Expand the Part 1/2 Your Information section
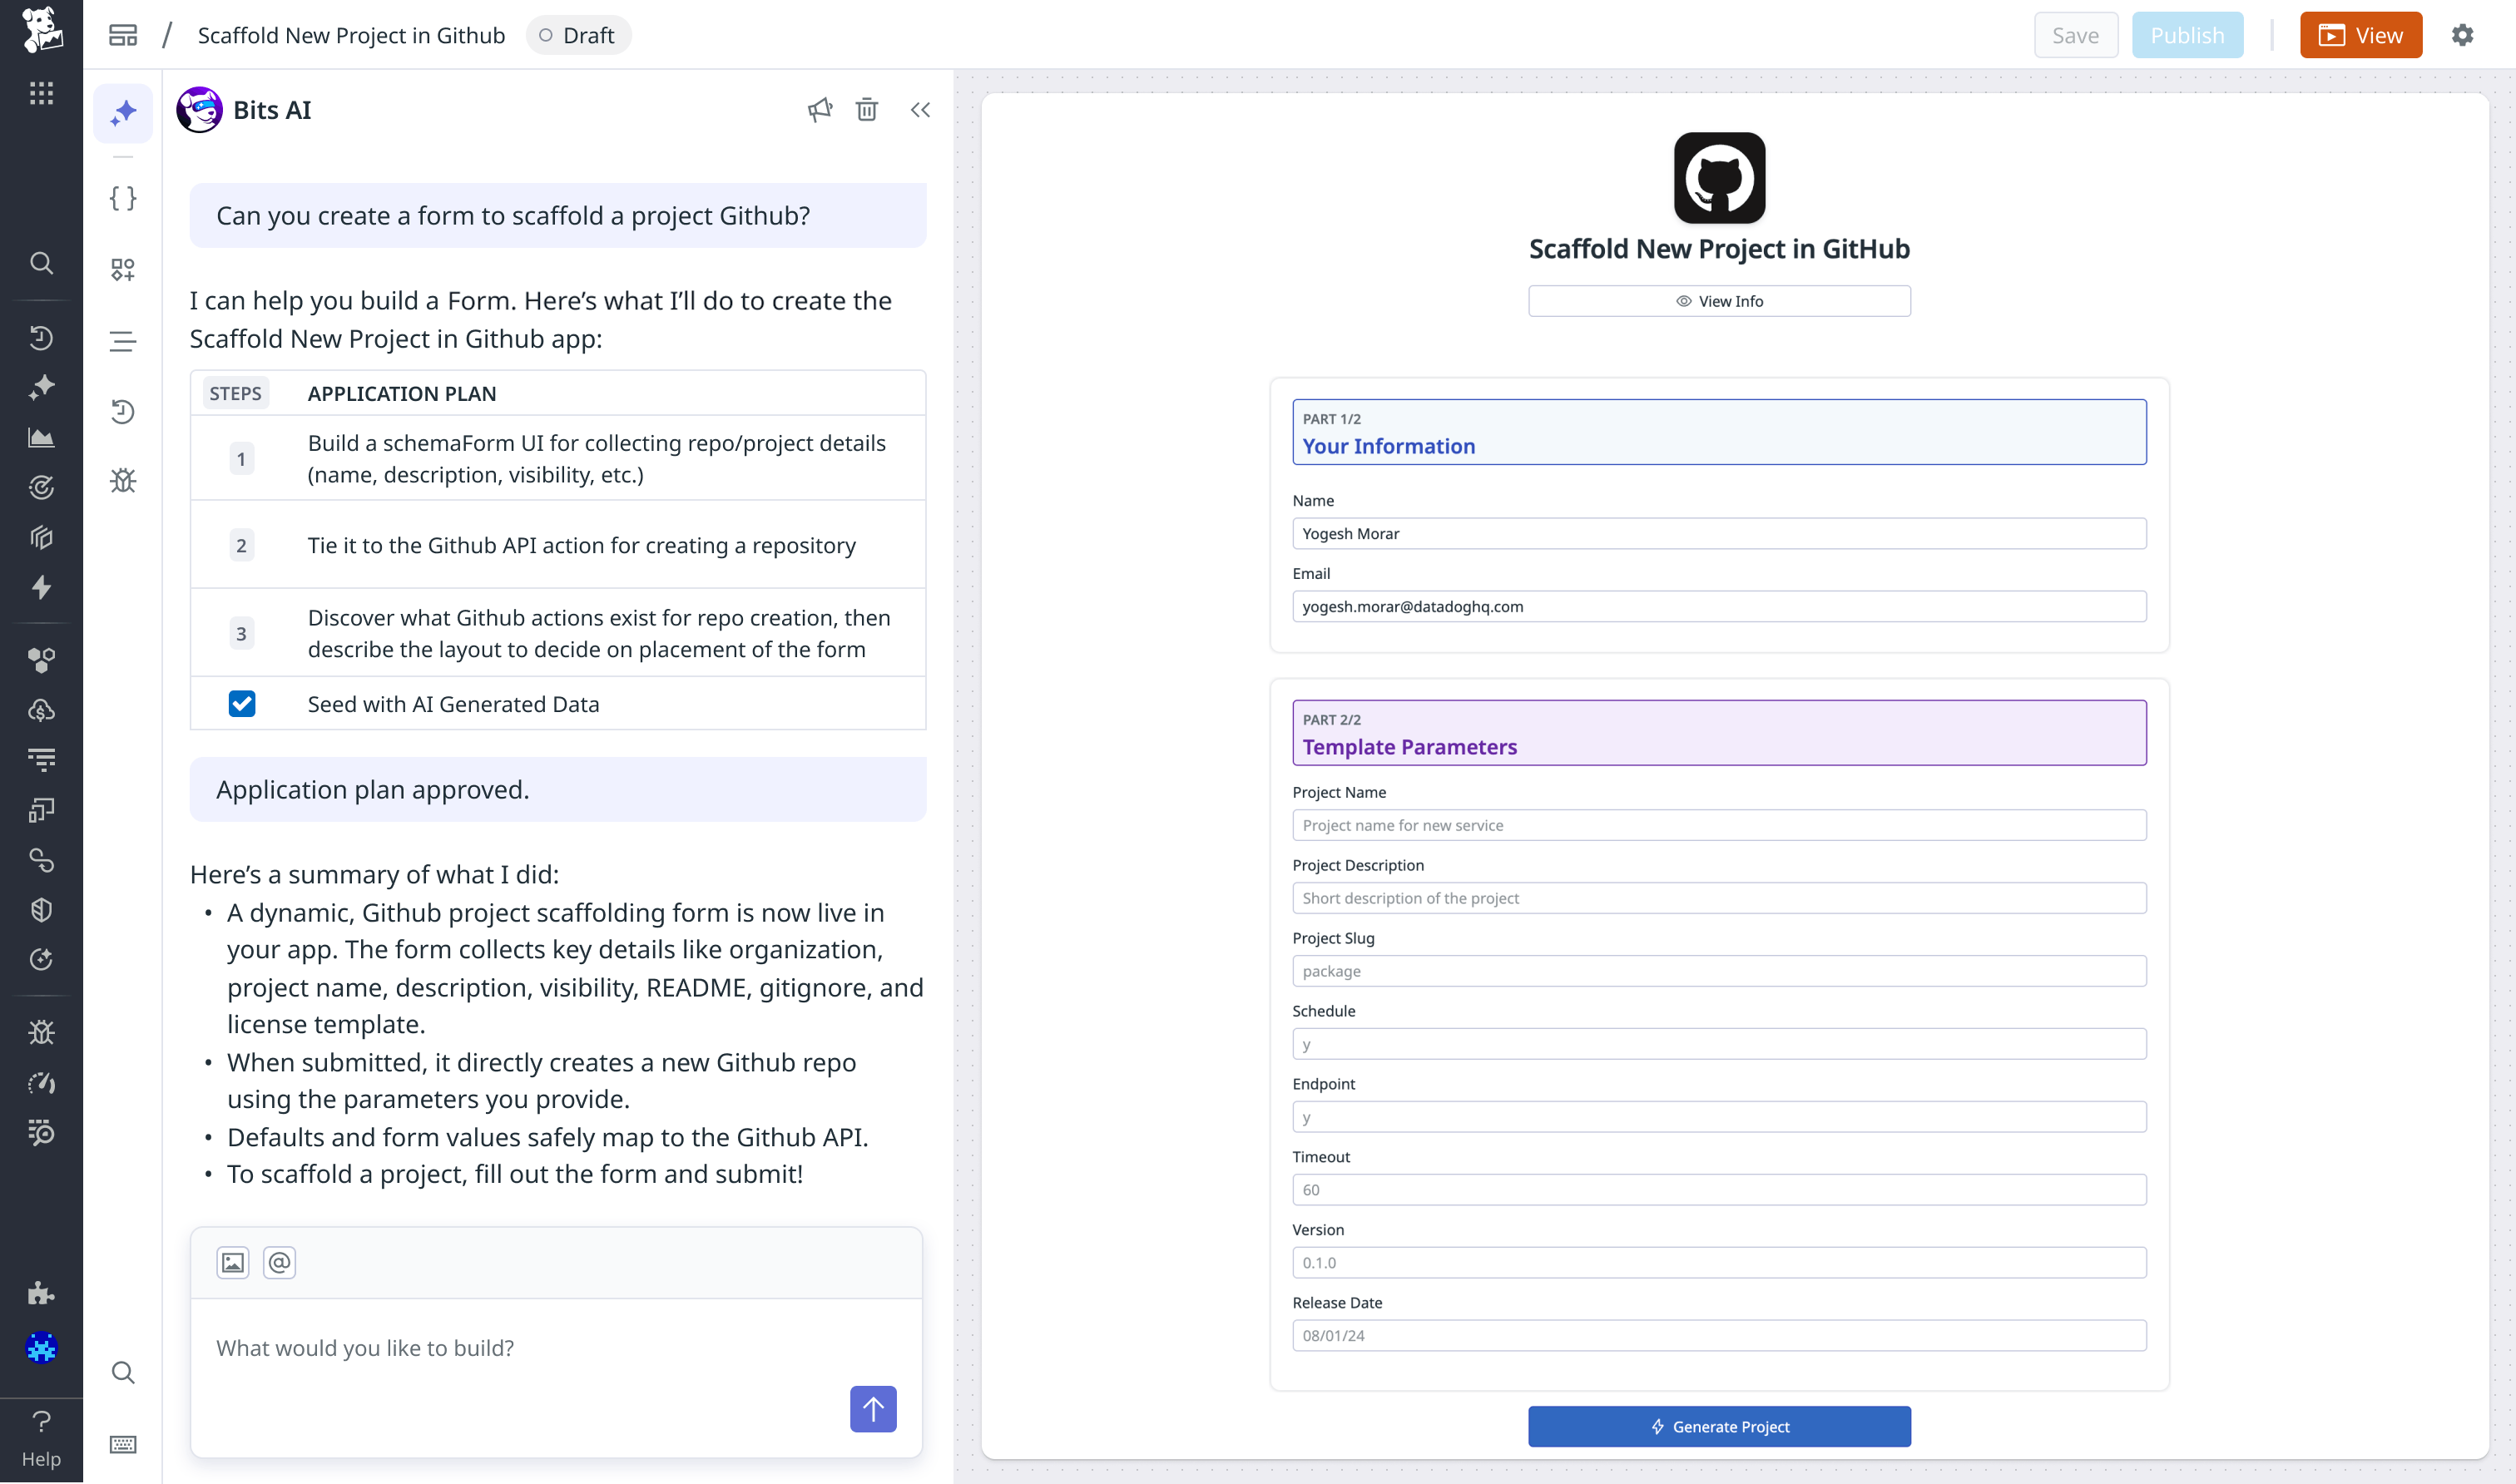 pyautogui.click(x=1718, y=432)
